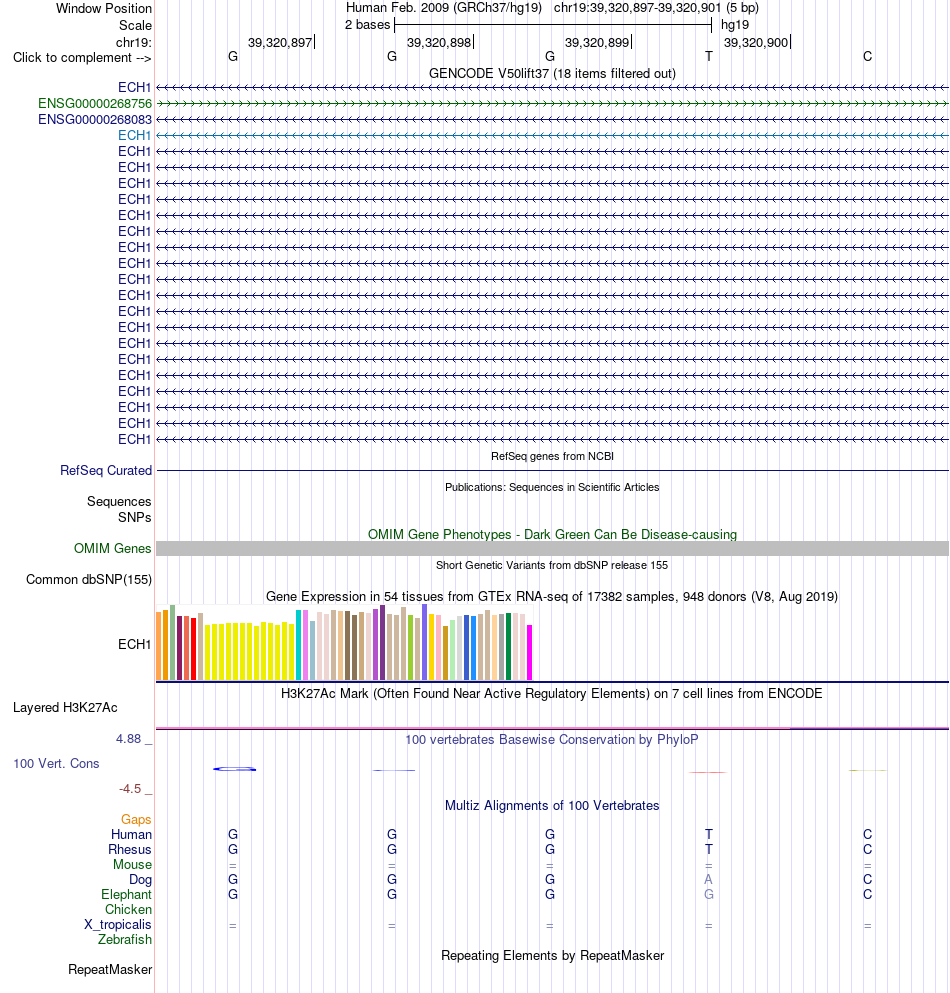Click the Scale track label

(136, 25)
